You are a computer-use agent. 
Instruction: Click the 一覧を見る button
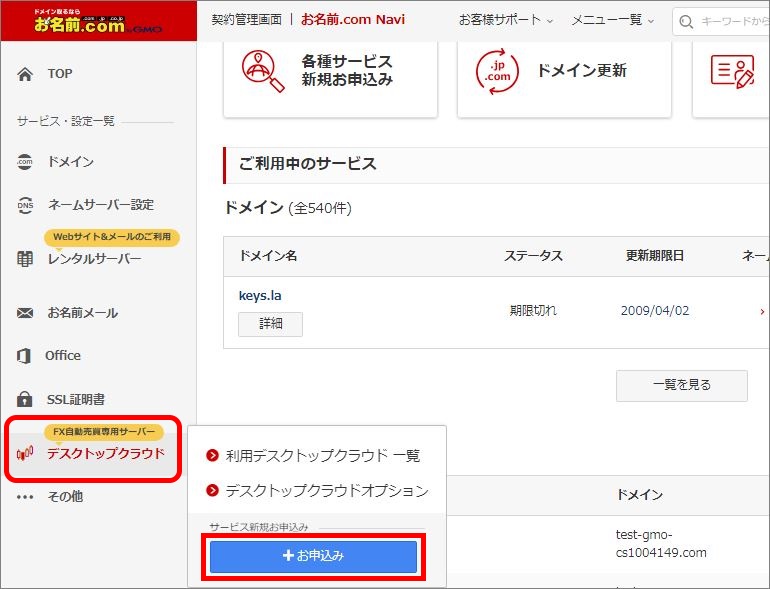click(x=682, y=385)
